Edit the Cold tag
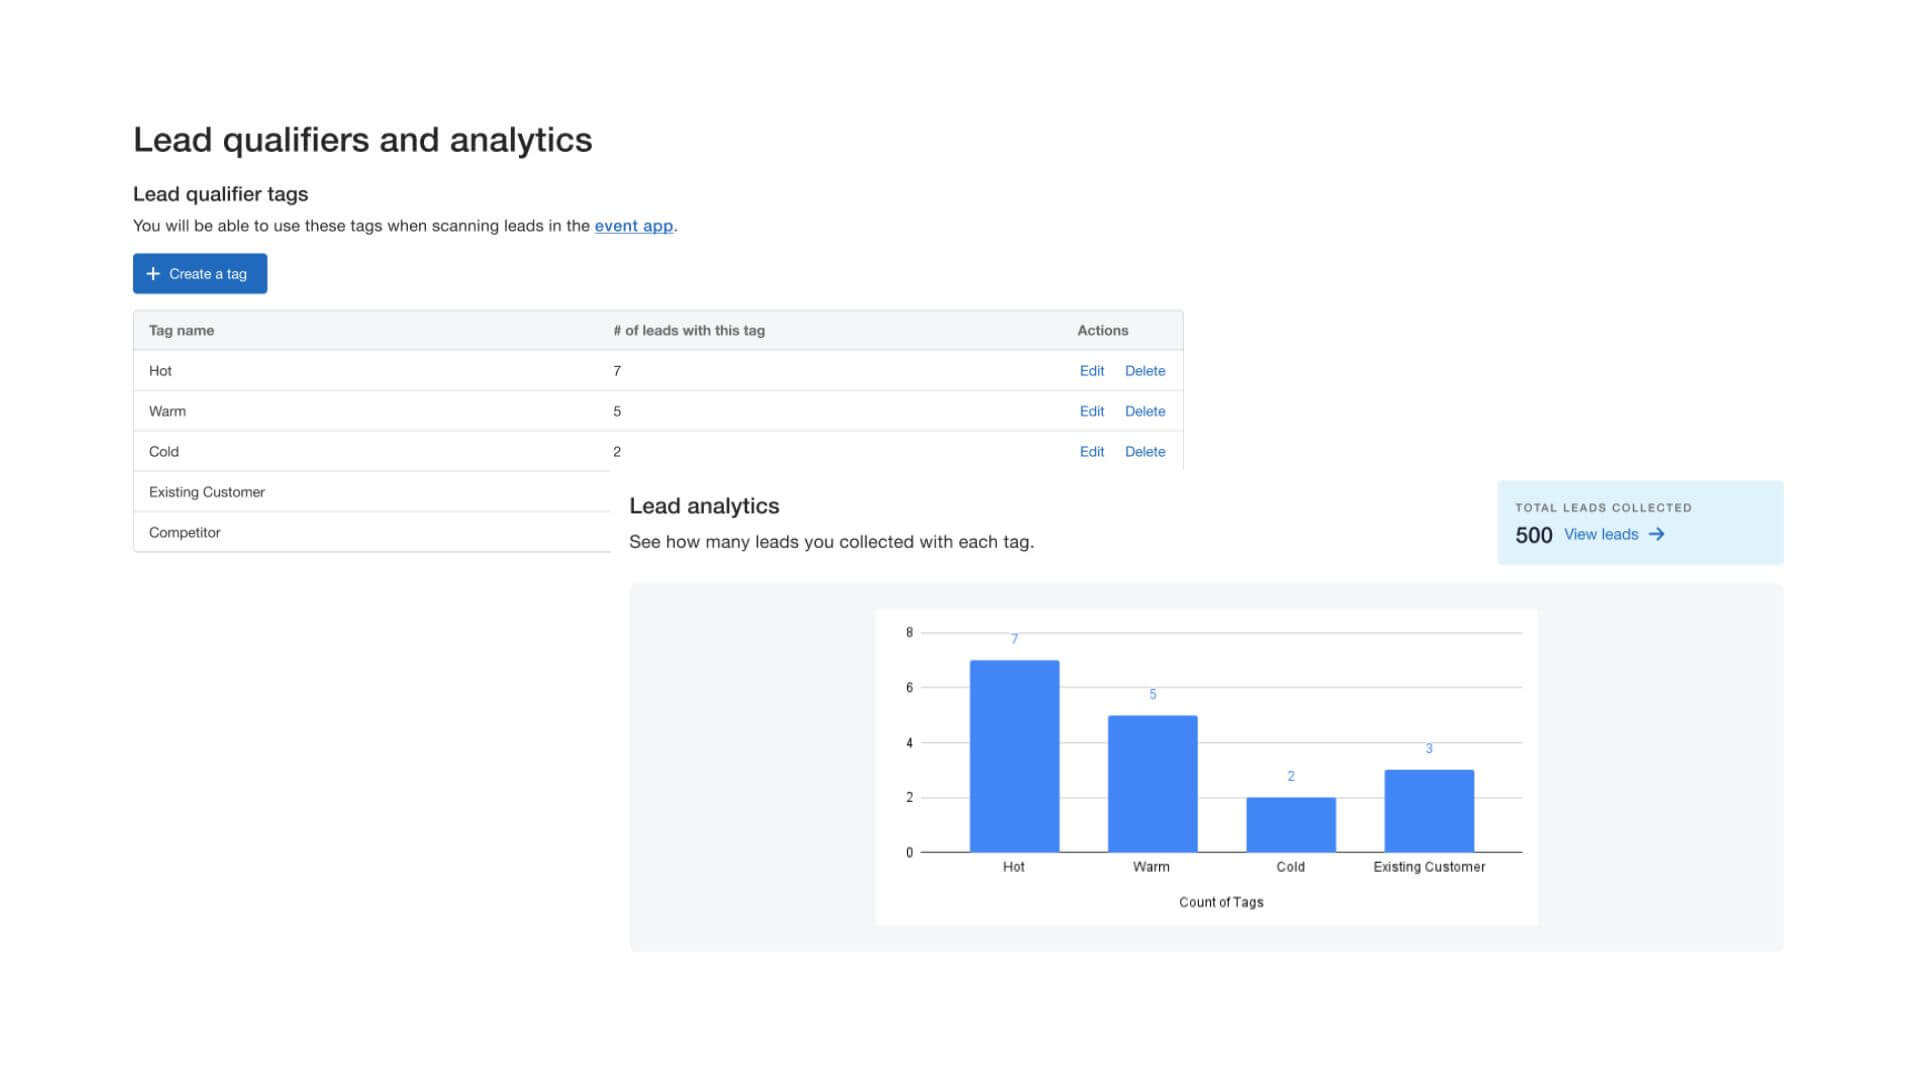This screenshot has height=1080, width=1920. point(1092,452)
